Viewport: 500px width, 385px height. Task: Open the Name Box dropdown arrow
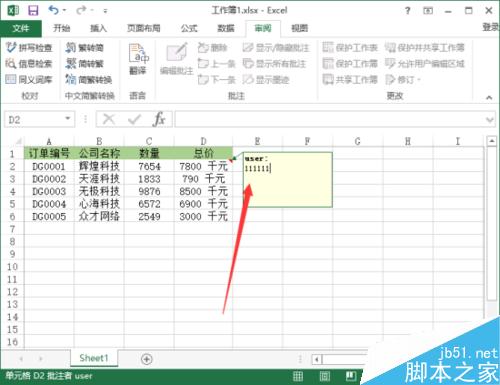[68, 119]
